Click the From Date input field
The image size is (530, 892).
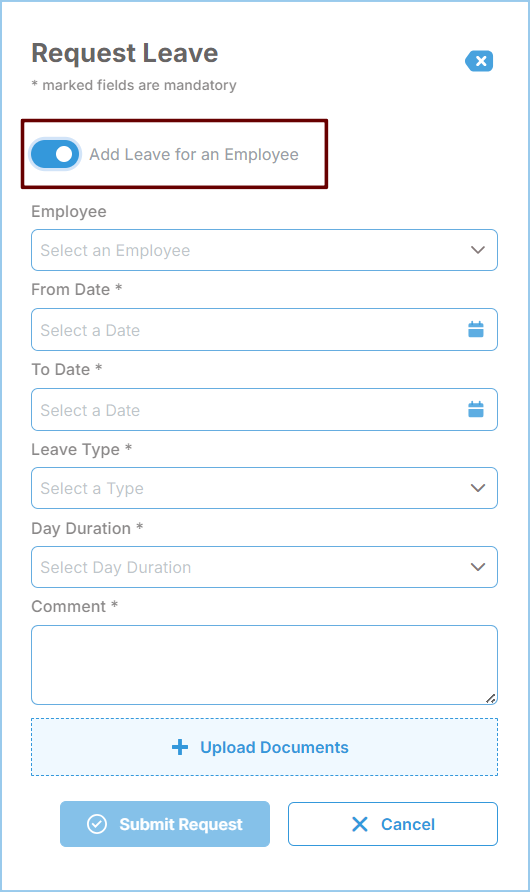click(264, 329)
